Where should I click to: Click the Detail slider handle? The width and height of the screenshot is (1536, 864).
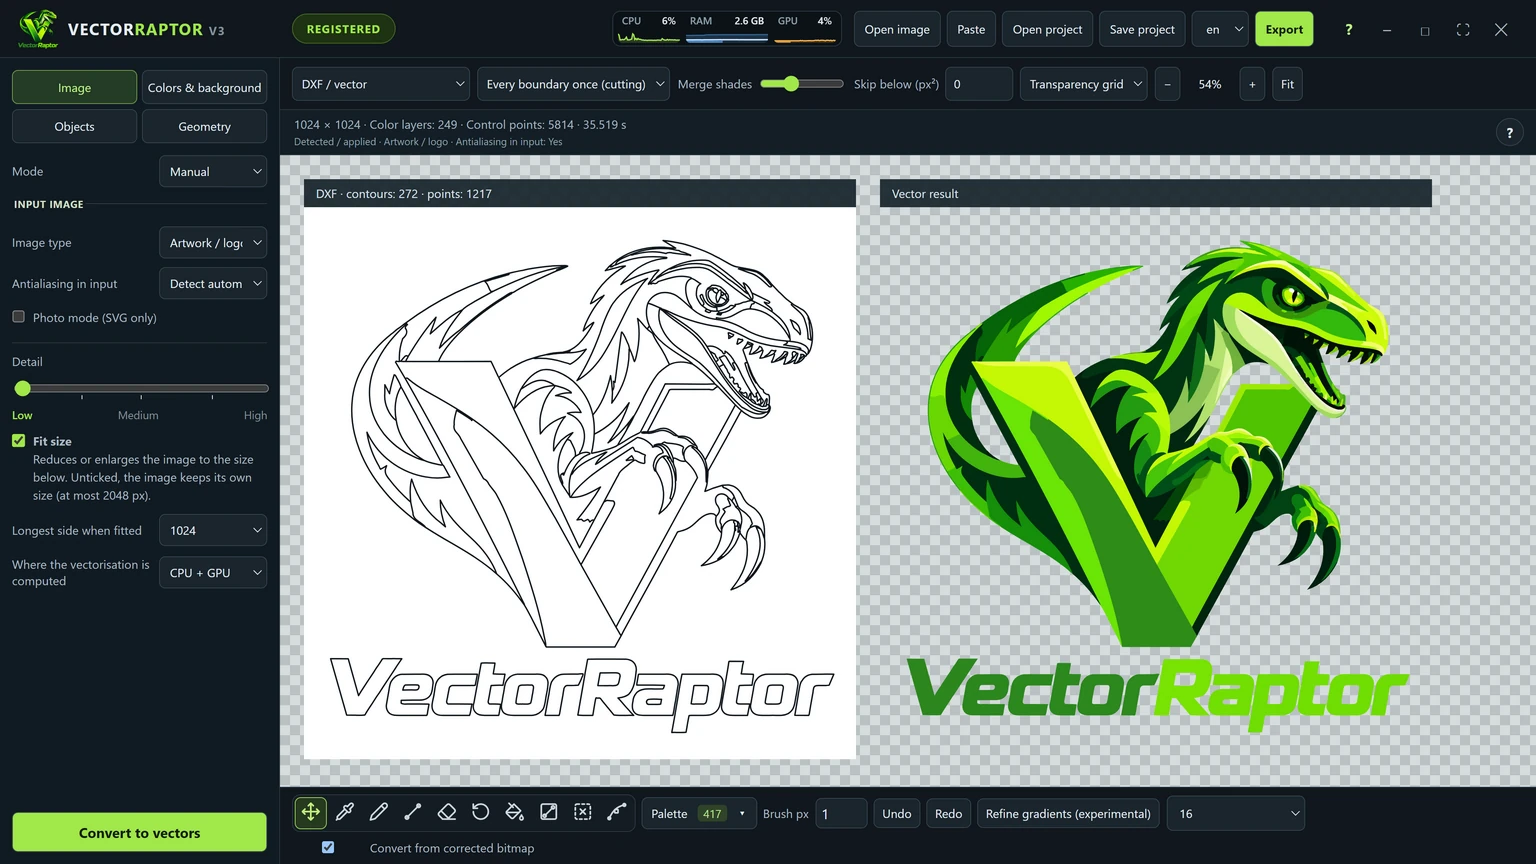(x=23, y=388)
